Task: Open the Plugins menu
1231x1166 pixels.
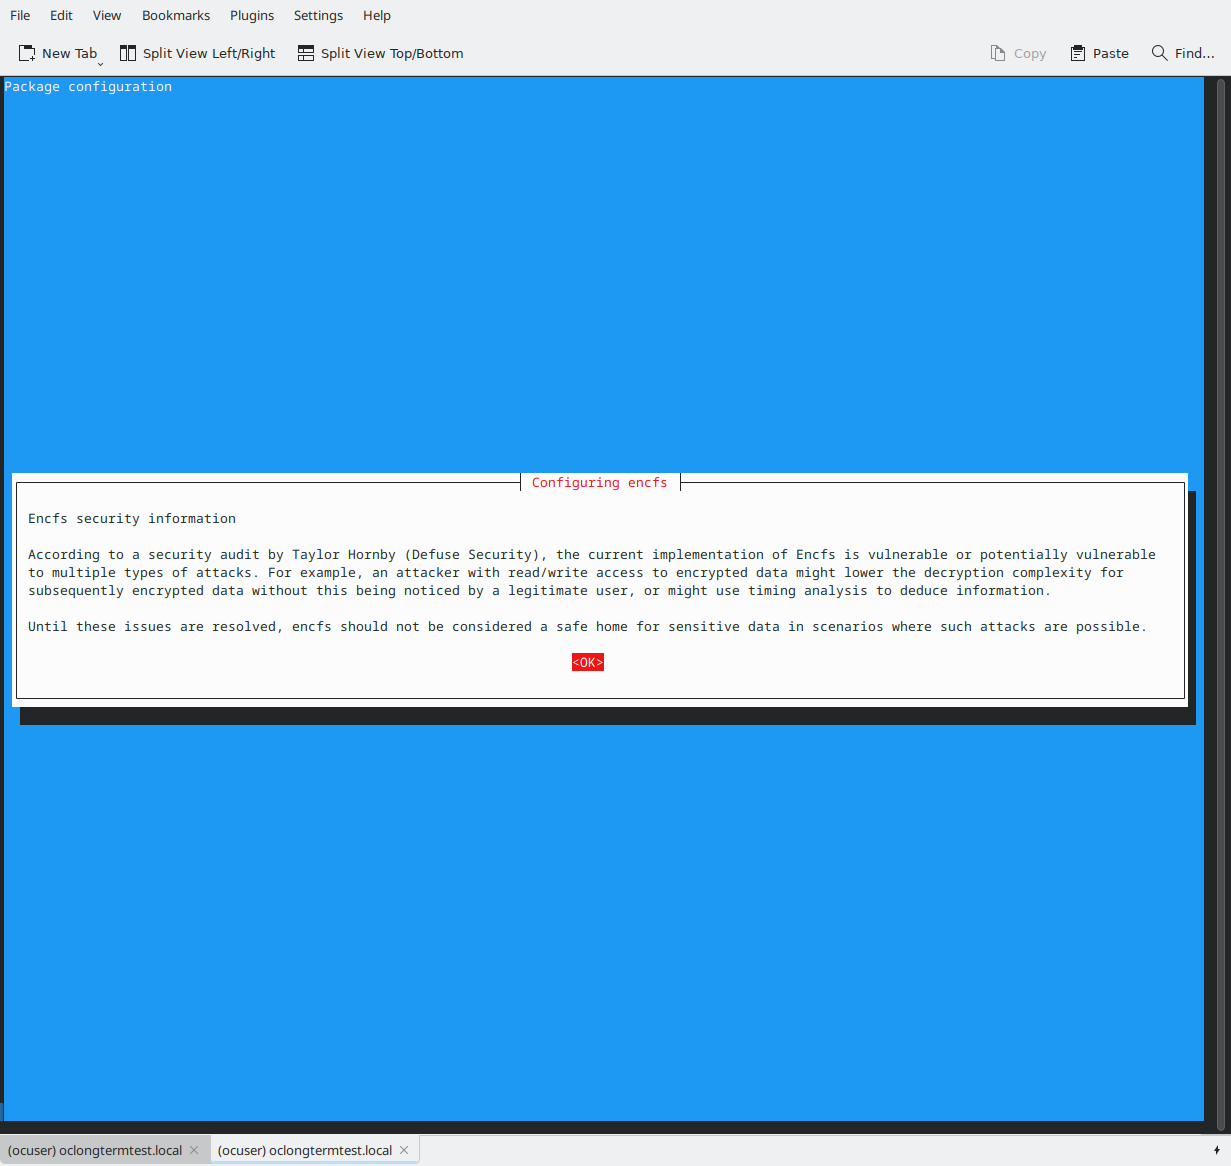Action: pyautogui.click(x=252, y=15)
